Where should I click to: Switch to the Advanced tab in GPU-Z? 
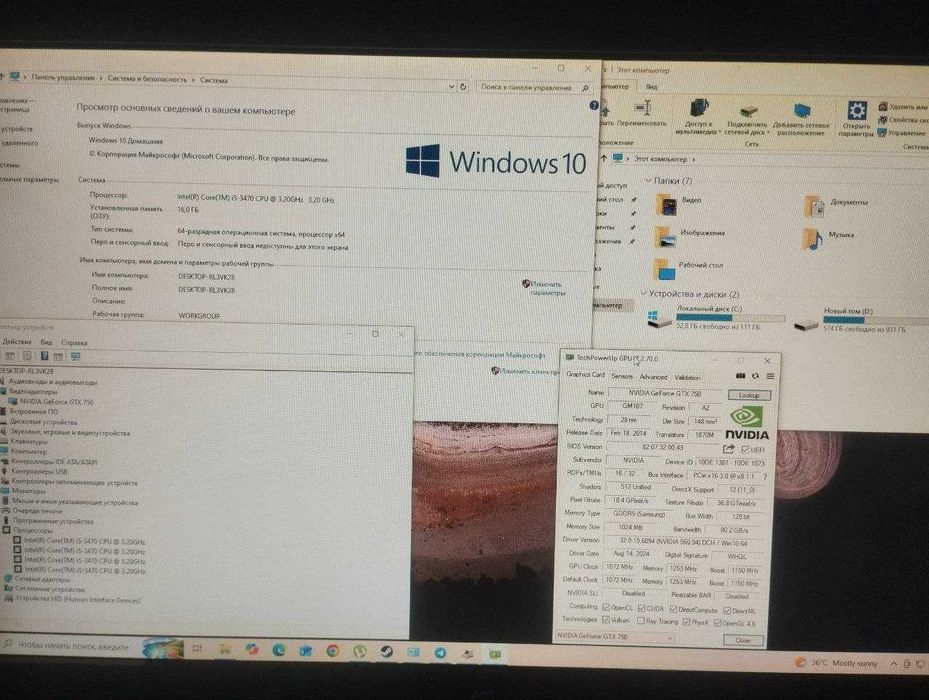(653, 376)
